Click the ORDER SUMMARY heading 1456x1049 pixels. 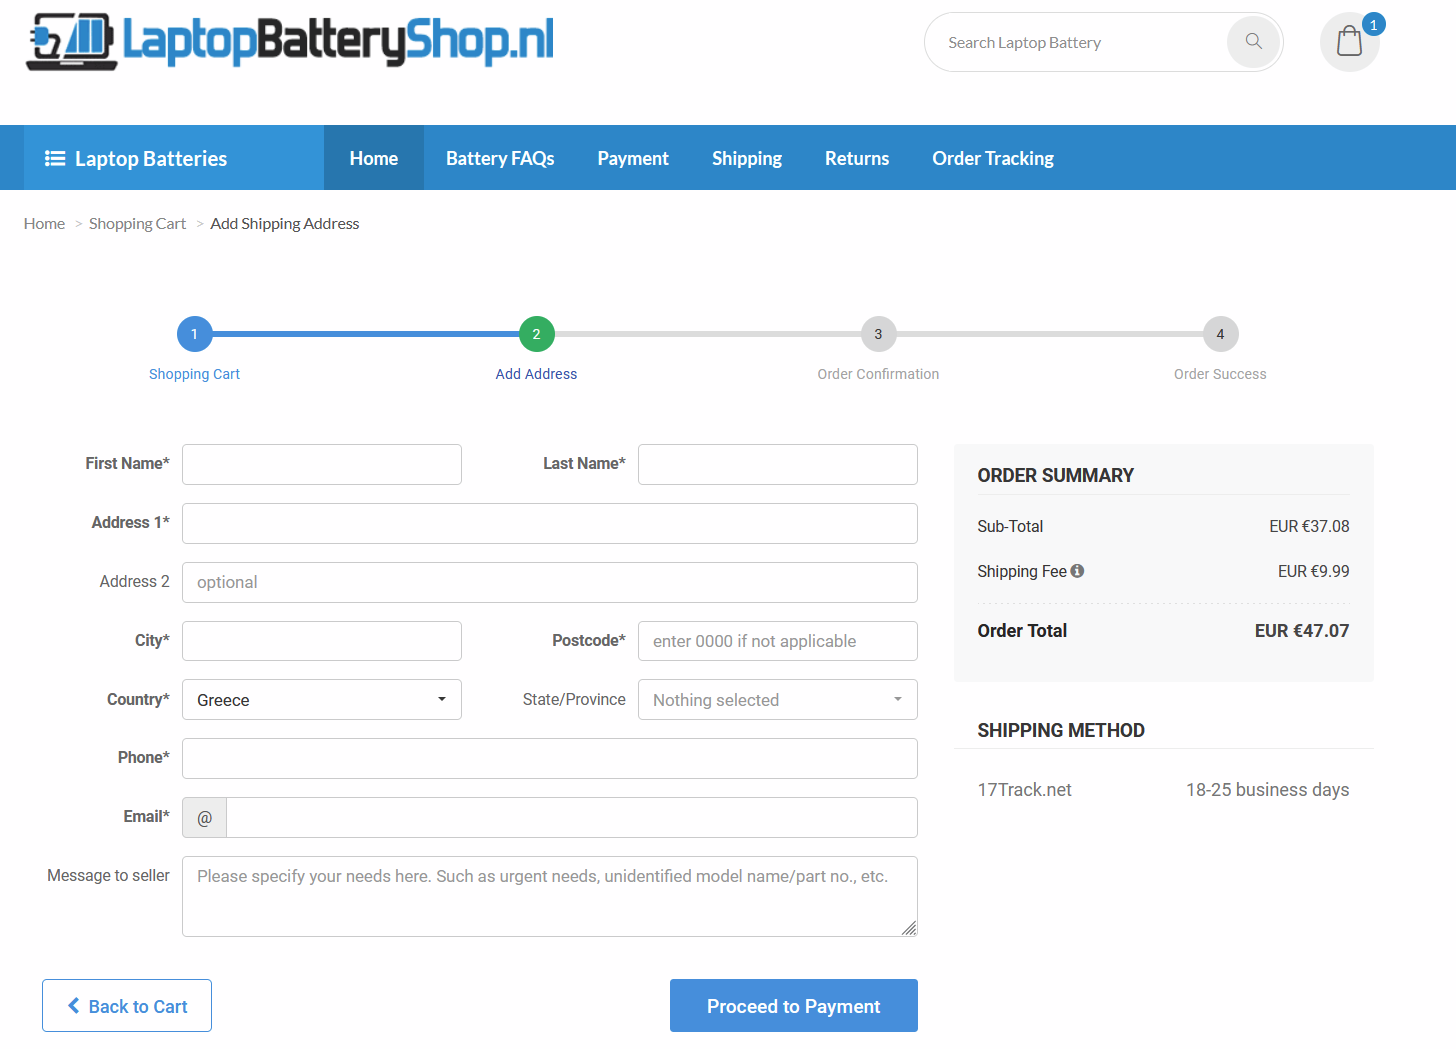[x=1056, y=476]
